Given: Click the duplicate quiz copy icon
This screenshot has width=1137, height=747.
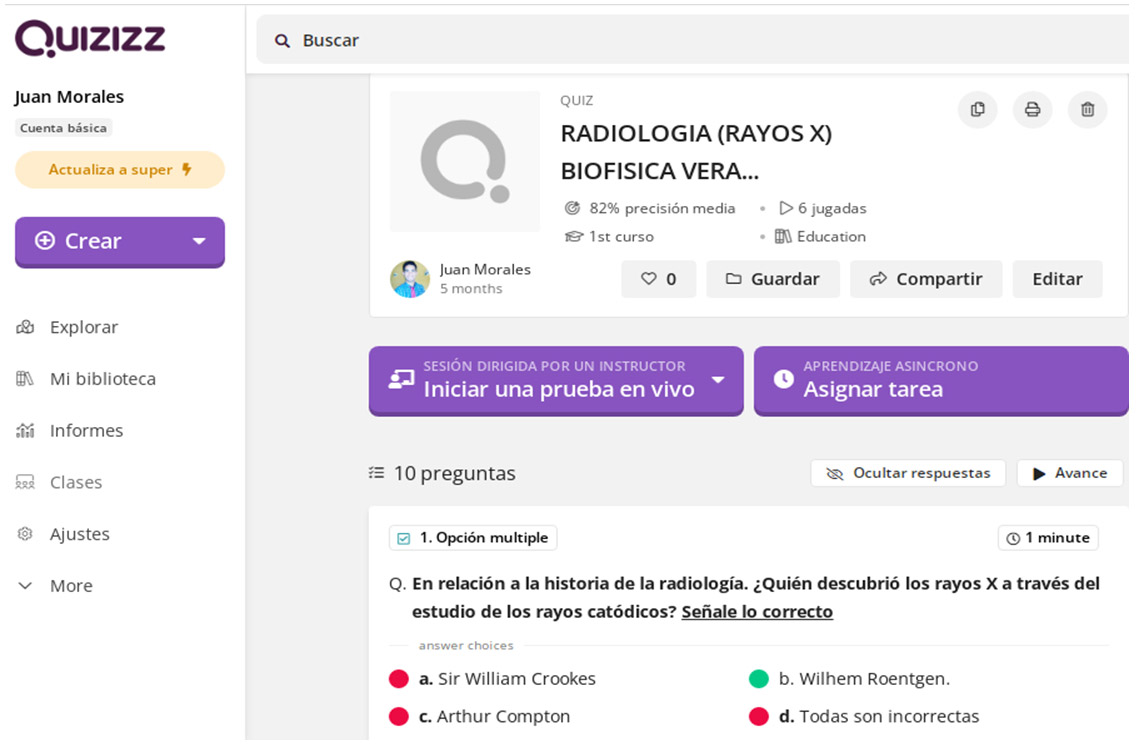Looking at the screenshot, I should coord(977,110).
